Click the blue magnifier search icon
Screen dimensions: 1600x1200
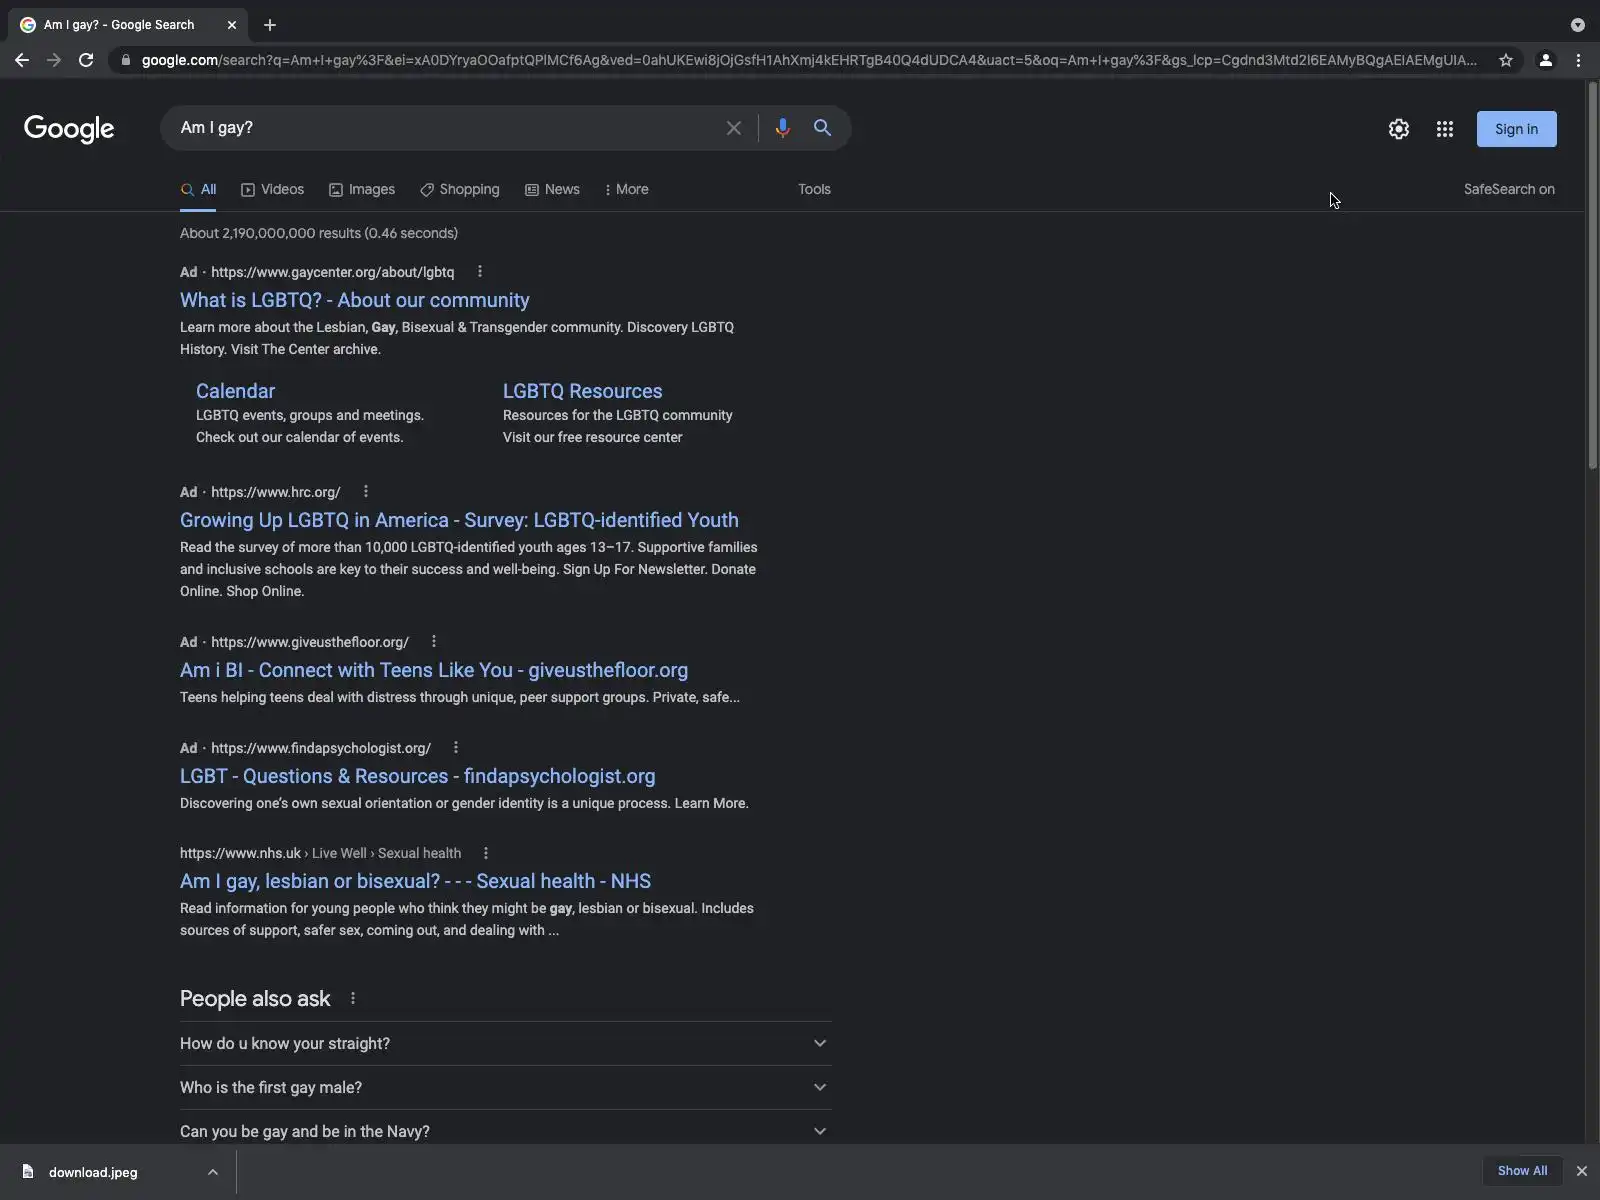822,128
